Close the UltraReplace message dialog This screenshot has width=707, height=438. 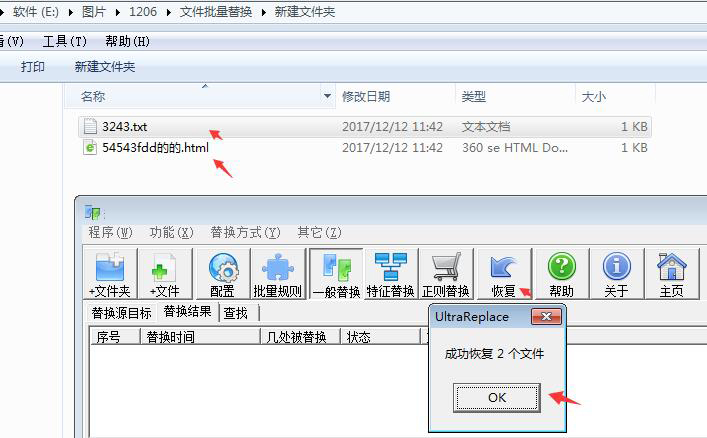coord(546,317)
